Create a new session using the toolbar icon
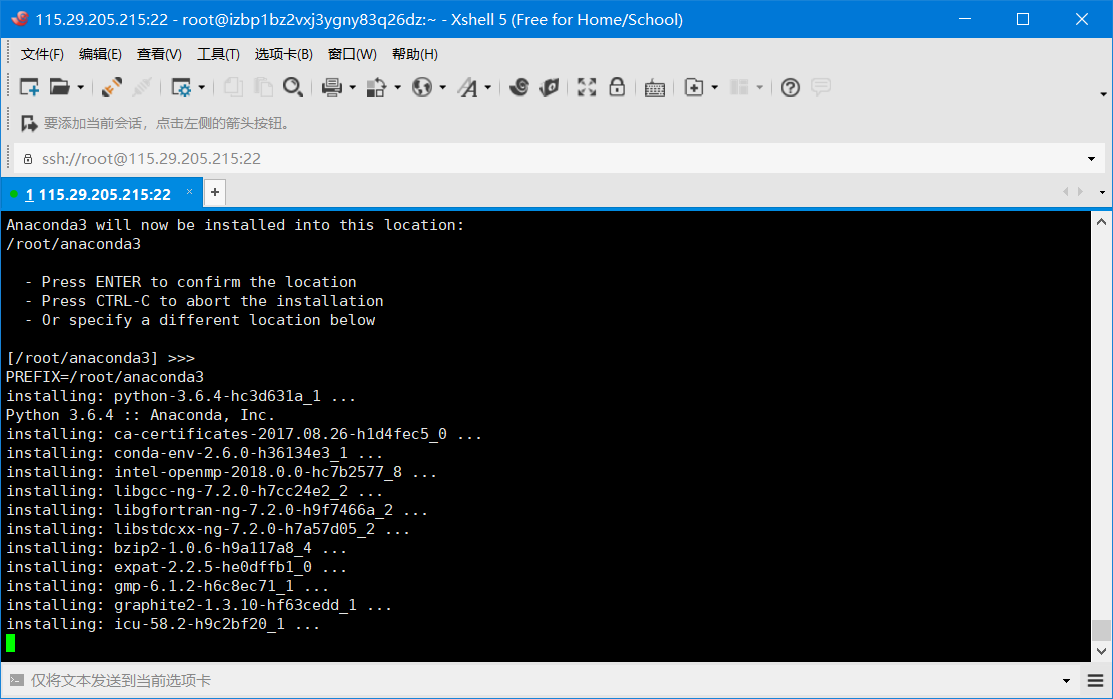 [28, 87]
